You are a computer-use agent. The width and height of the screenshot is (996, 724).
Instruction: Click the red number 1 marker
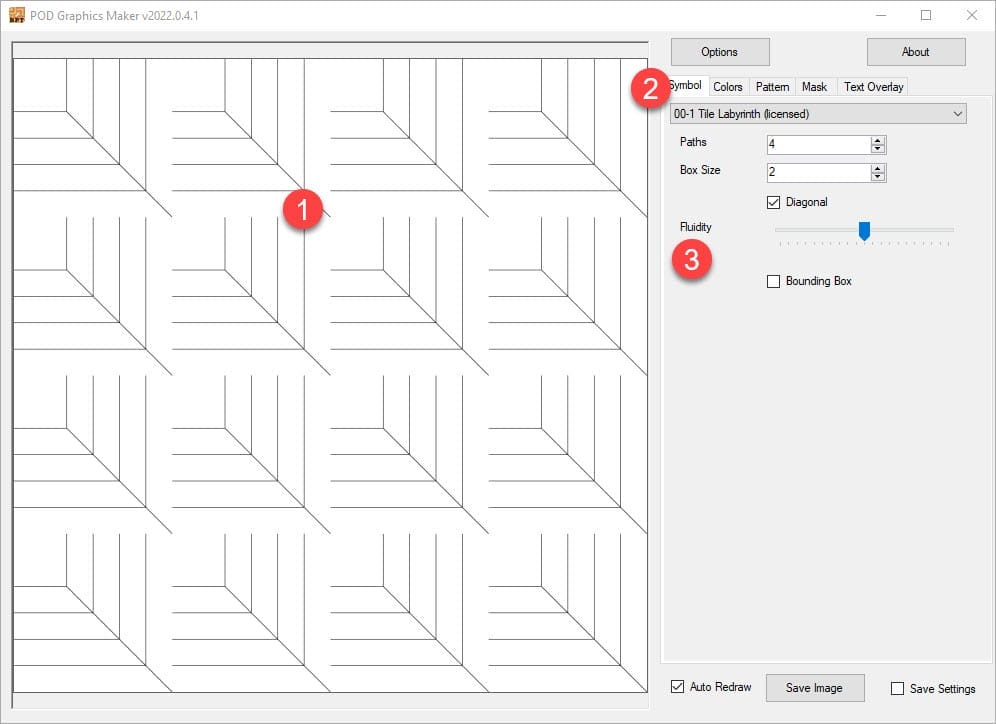tap(302, 211)
